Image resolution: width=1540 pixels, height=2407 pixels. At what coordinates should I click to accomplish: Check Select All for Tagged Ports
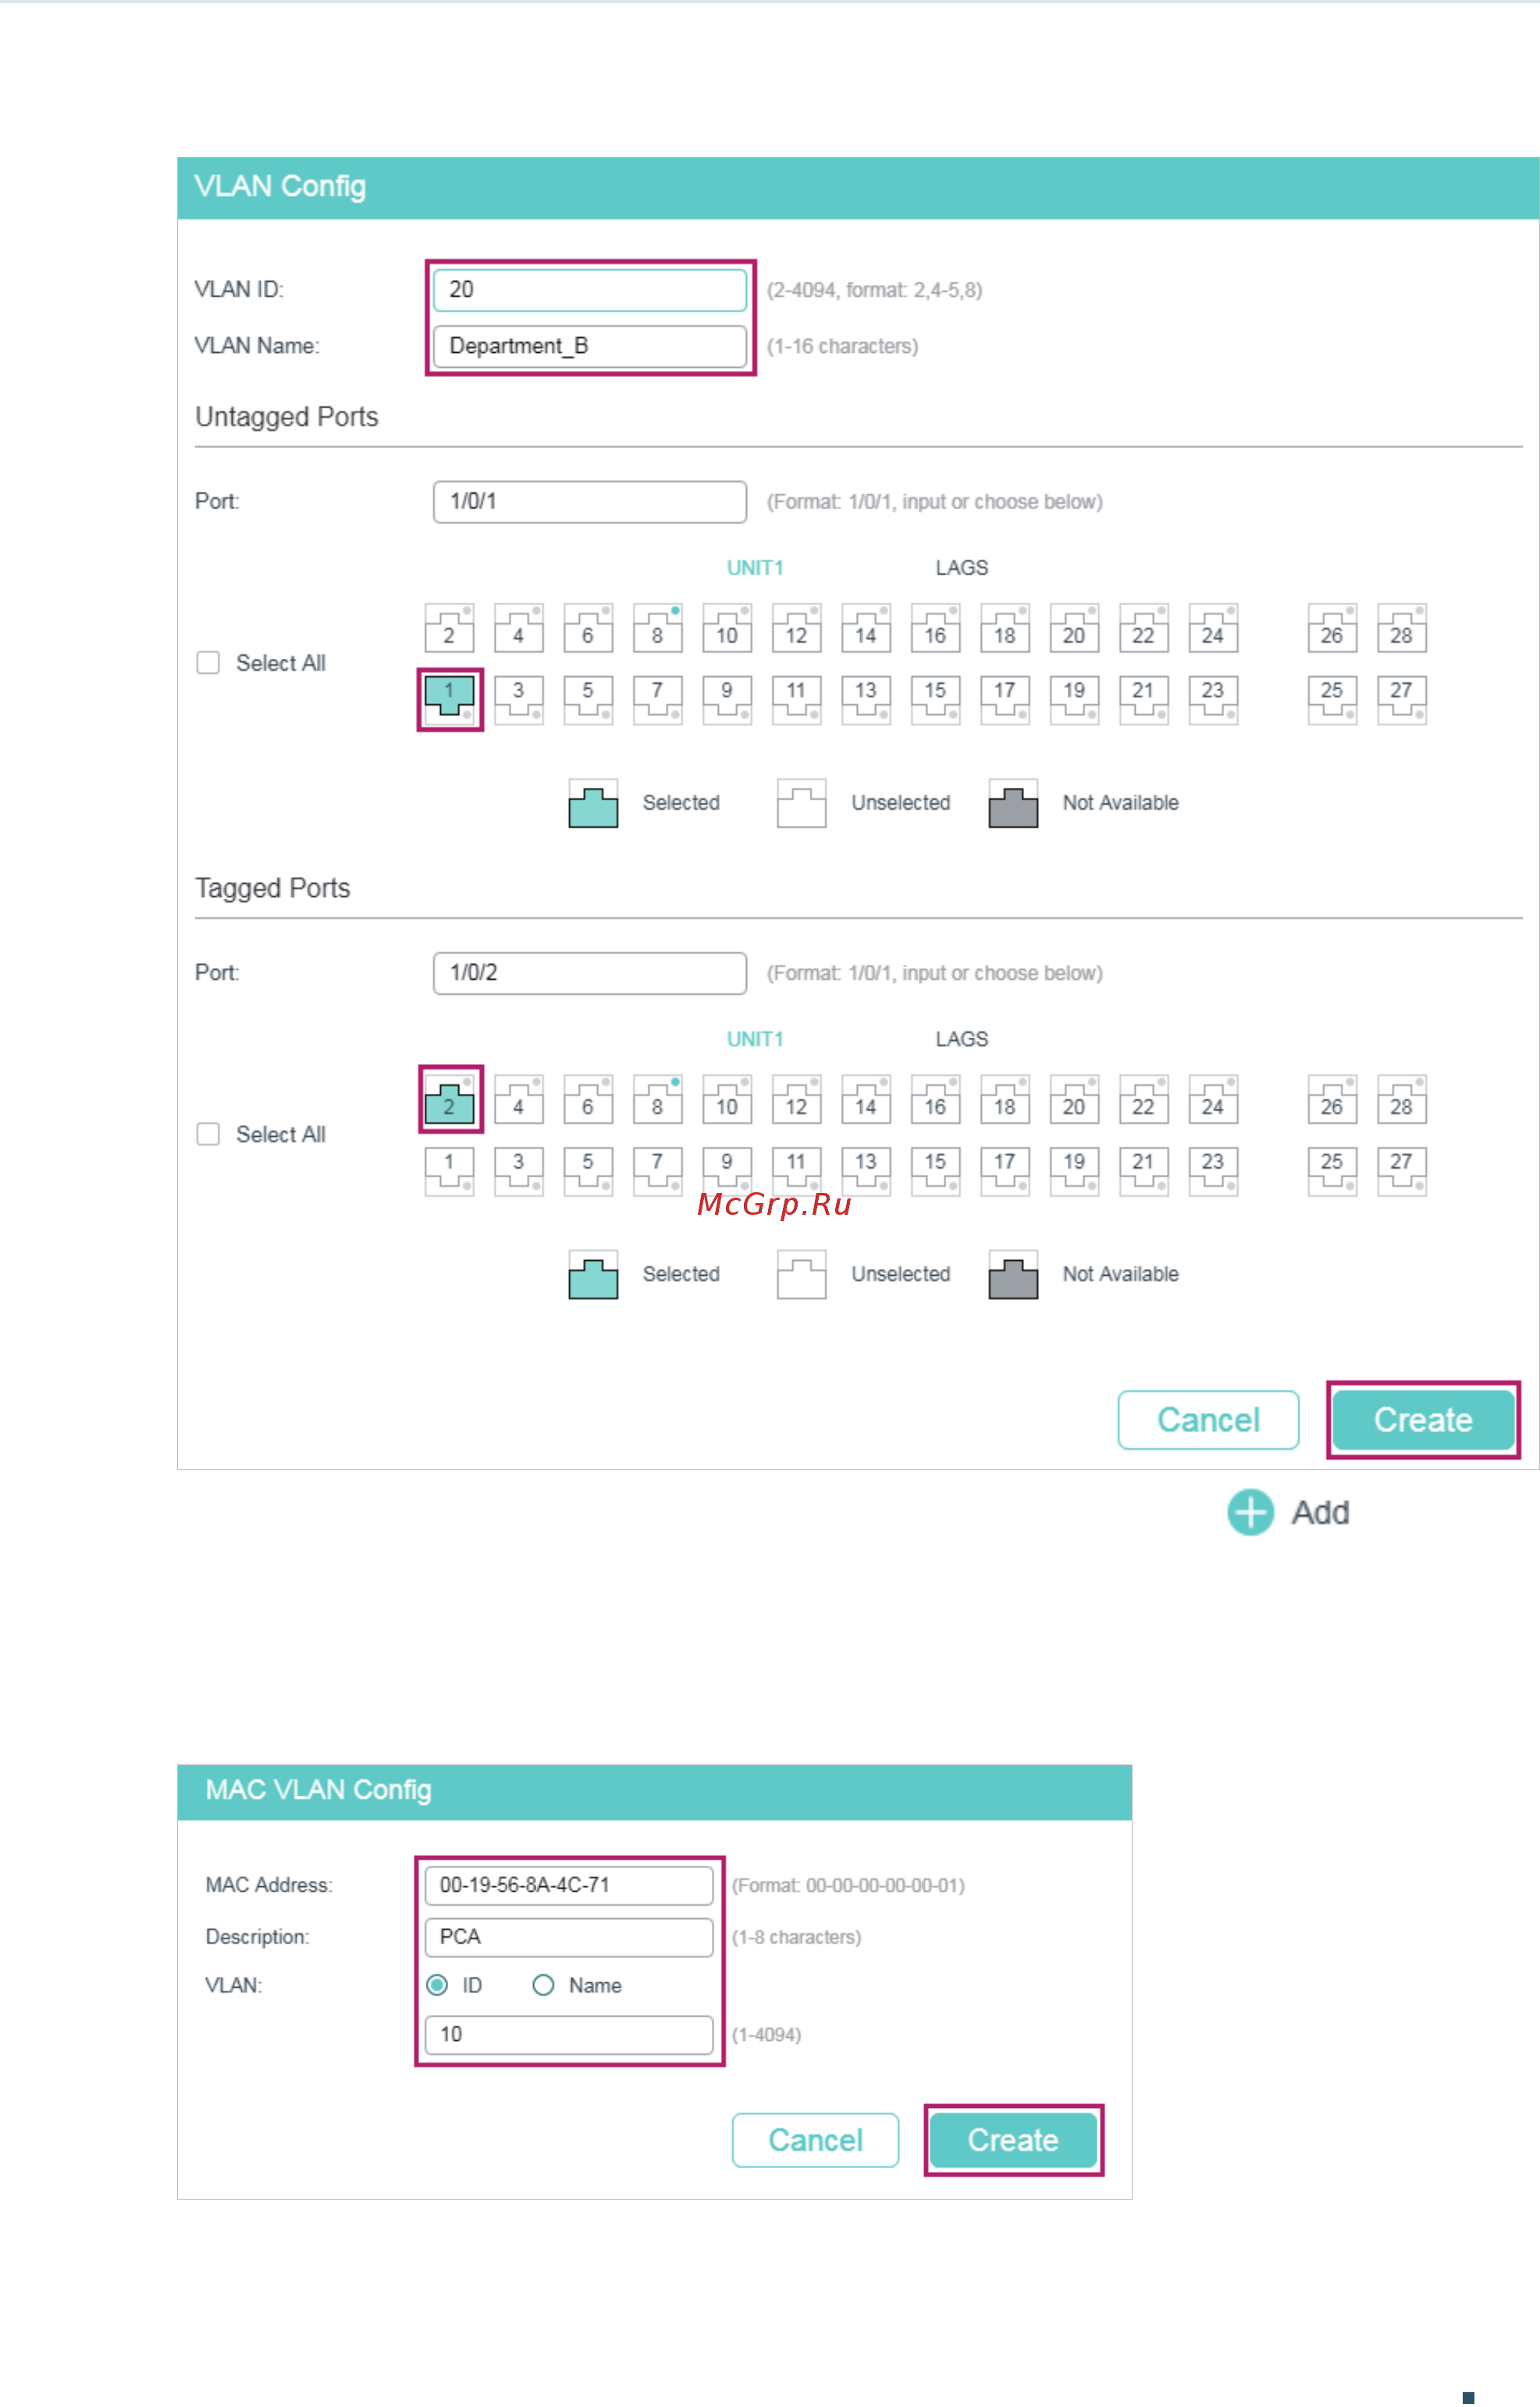point(208,1134)
